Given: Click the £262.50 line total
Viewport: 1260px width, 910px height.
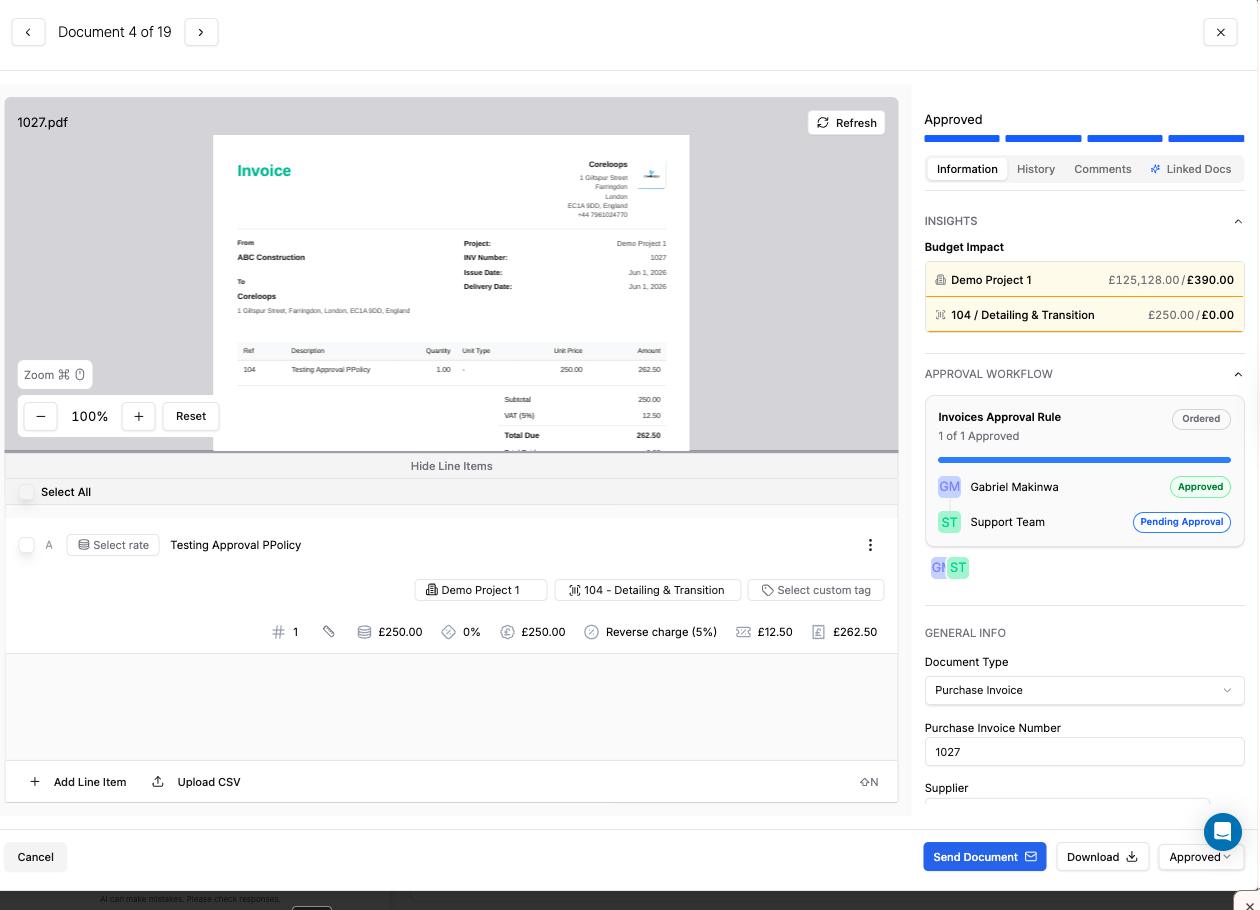Looking at the screenshot, I should tap(854, 632).
